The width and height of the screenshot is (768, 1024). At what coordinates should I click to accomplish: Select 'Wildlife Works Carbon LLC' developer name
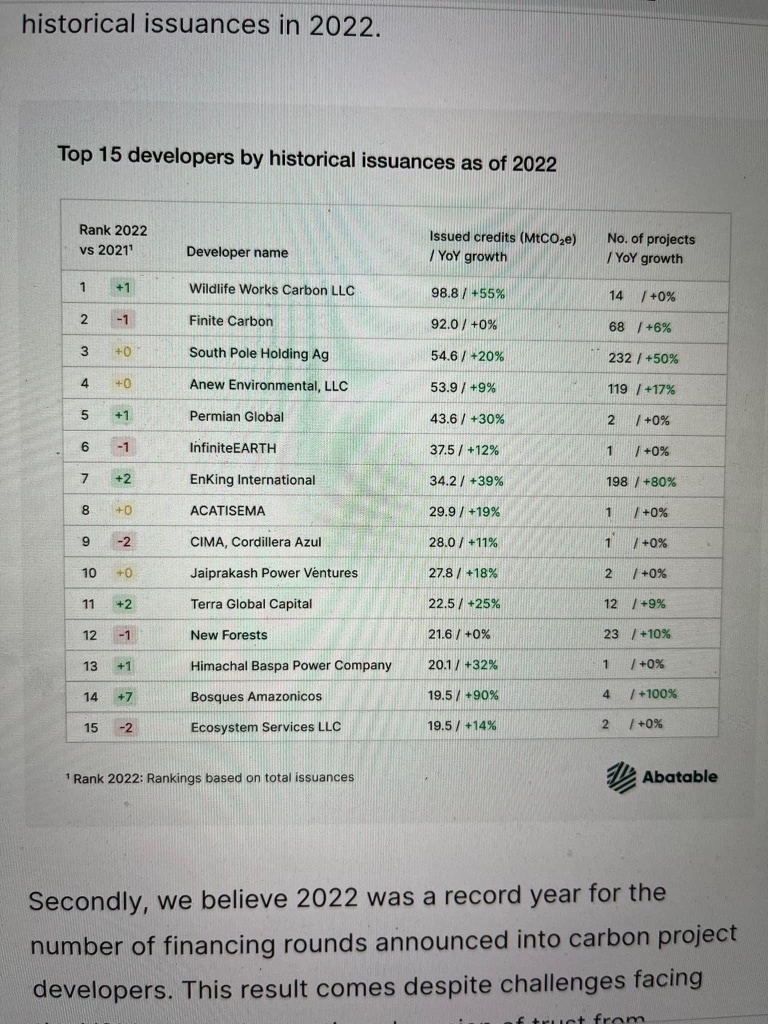click(x=272, y=289)
